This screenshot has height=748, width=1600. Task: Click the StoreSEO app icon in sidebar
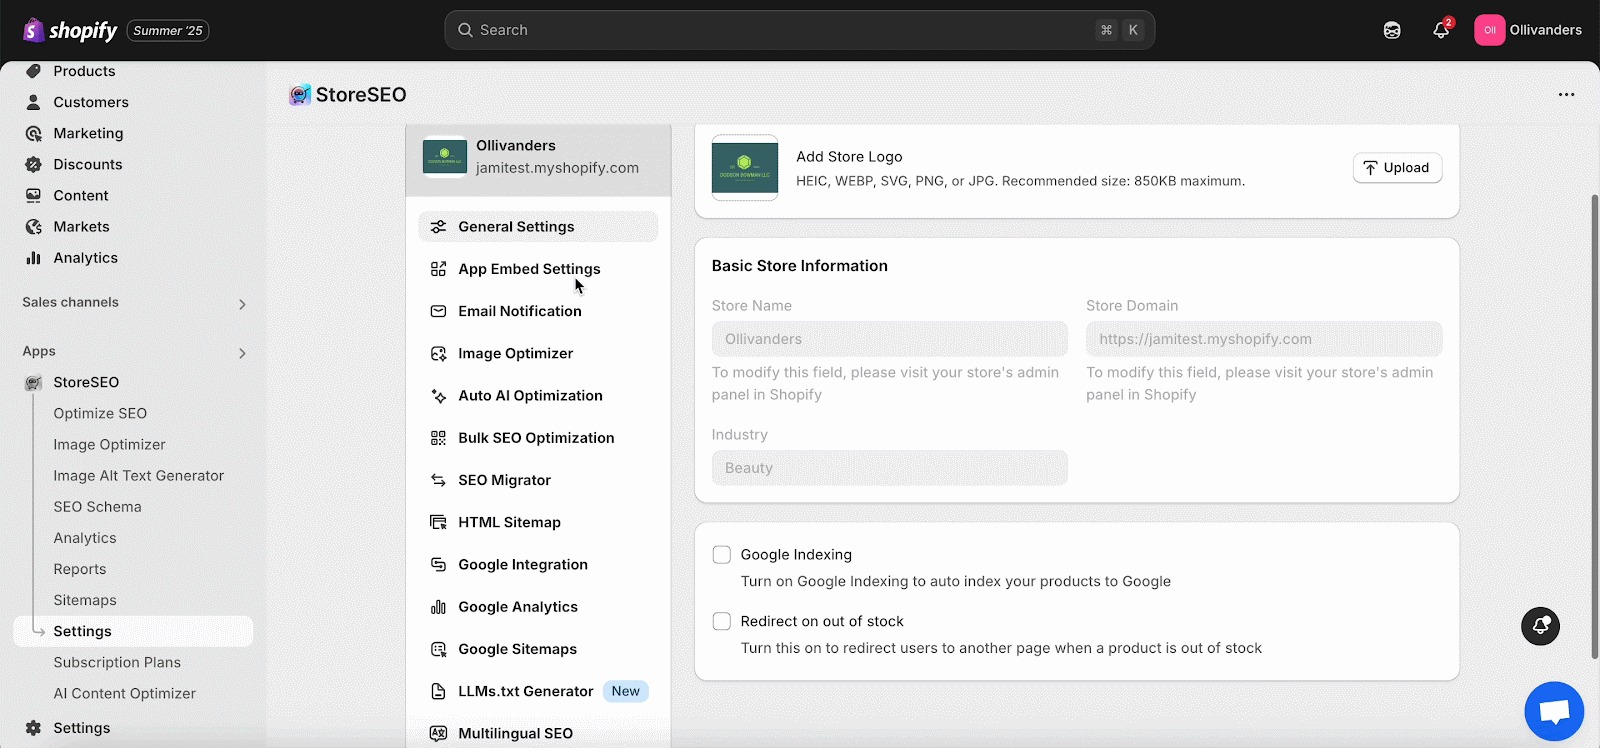[33, 382]
